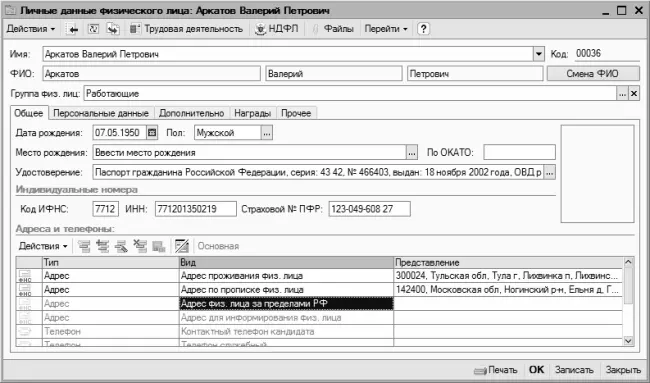Open the Перейти dropdown menu
This screenshot has width=650, height=383.
pos(386,29)
